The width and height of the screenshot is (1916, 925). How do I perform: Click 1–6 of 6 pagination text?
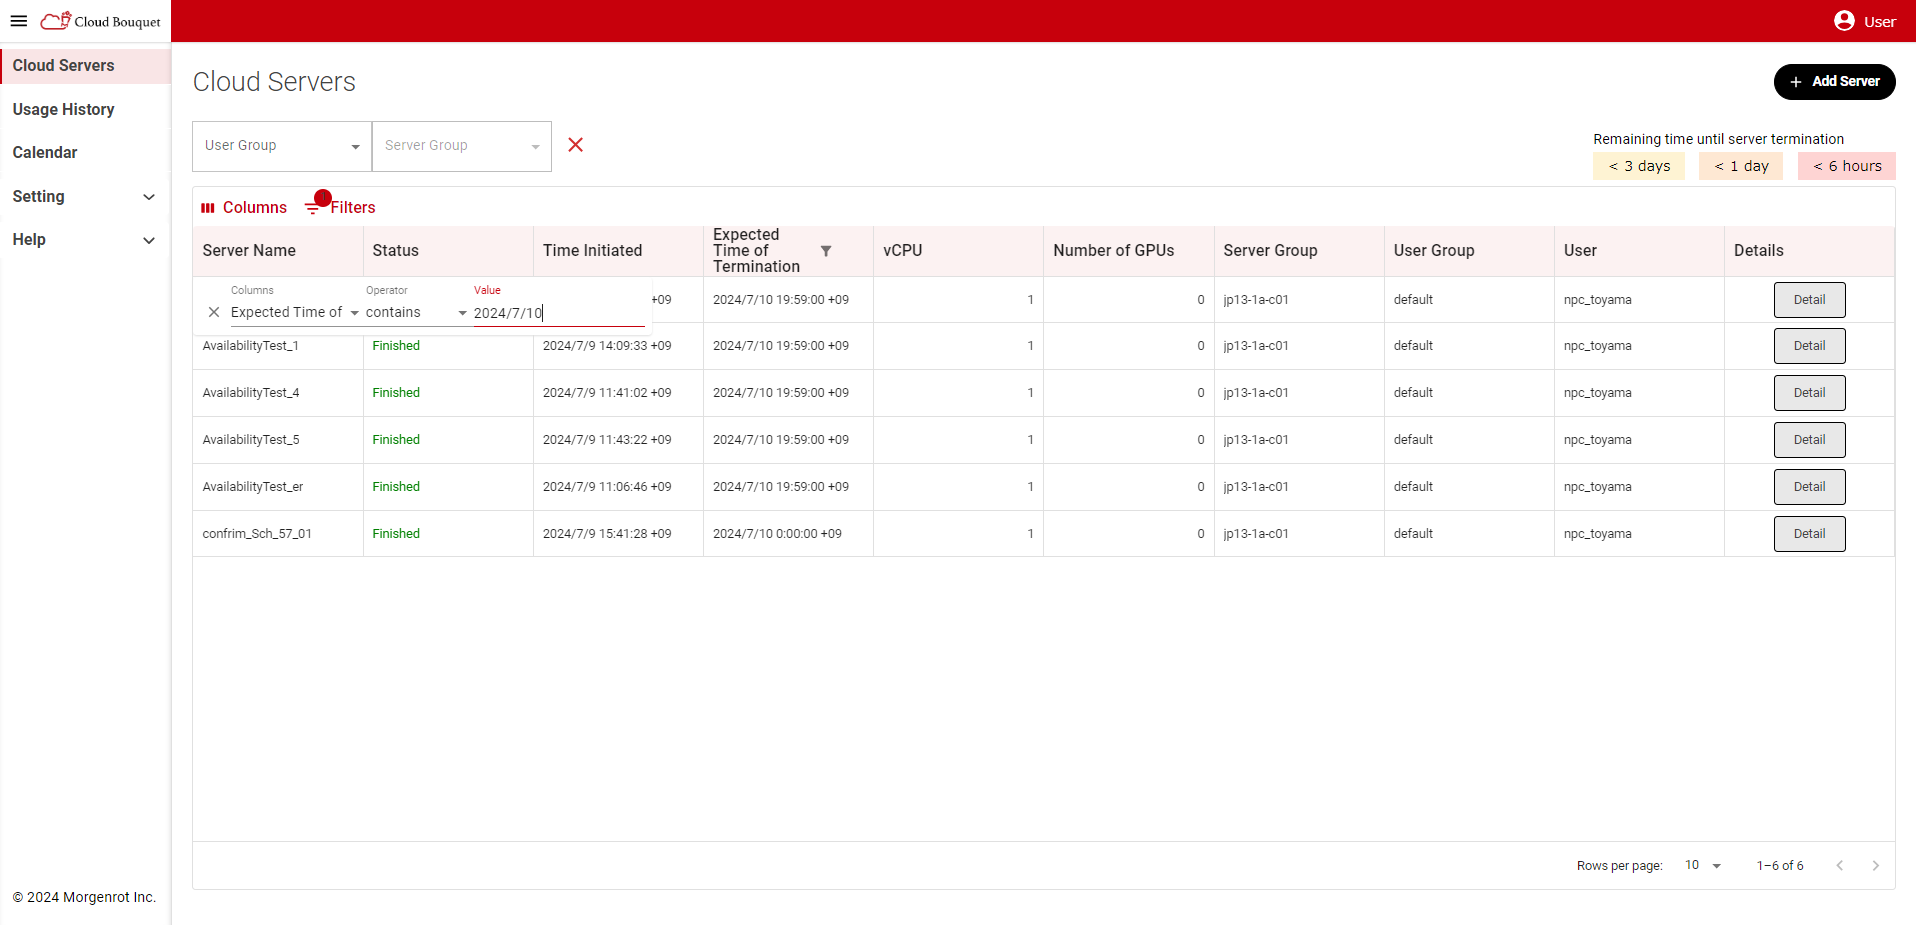pyautogui.click(x=1780, y=866)
